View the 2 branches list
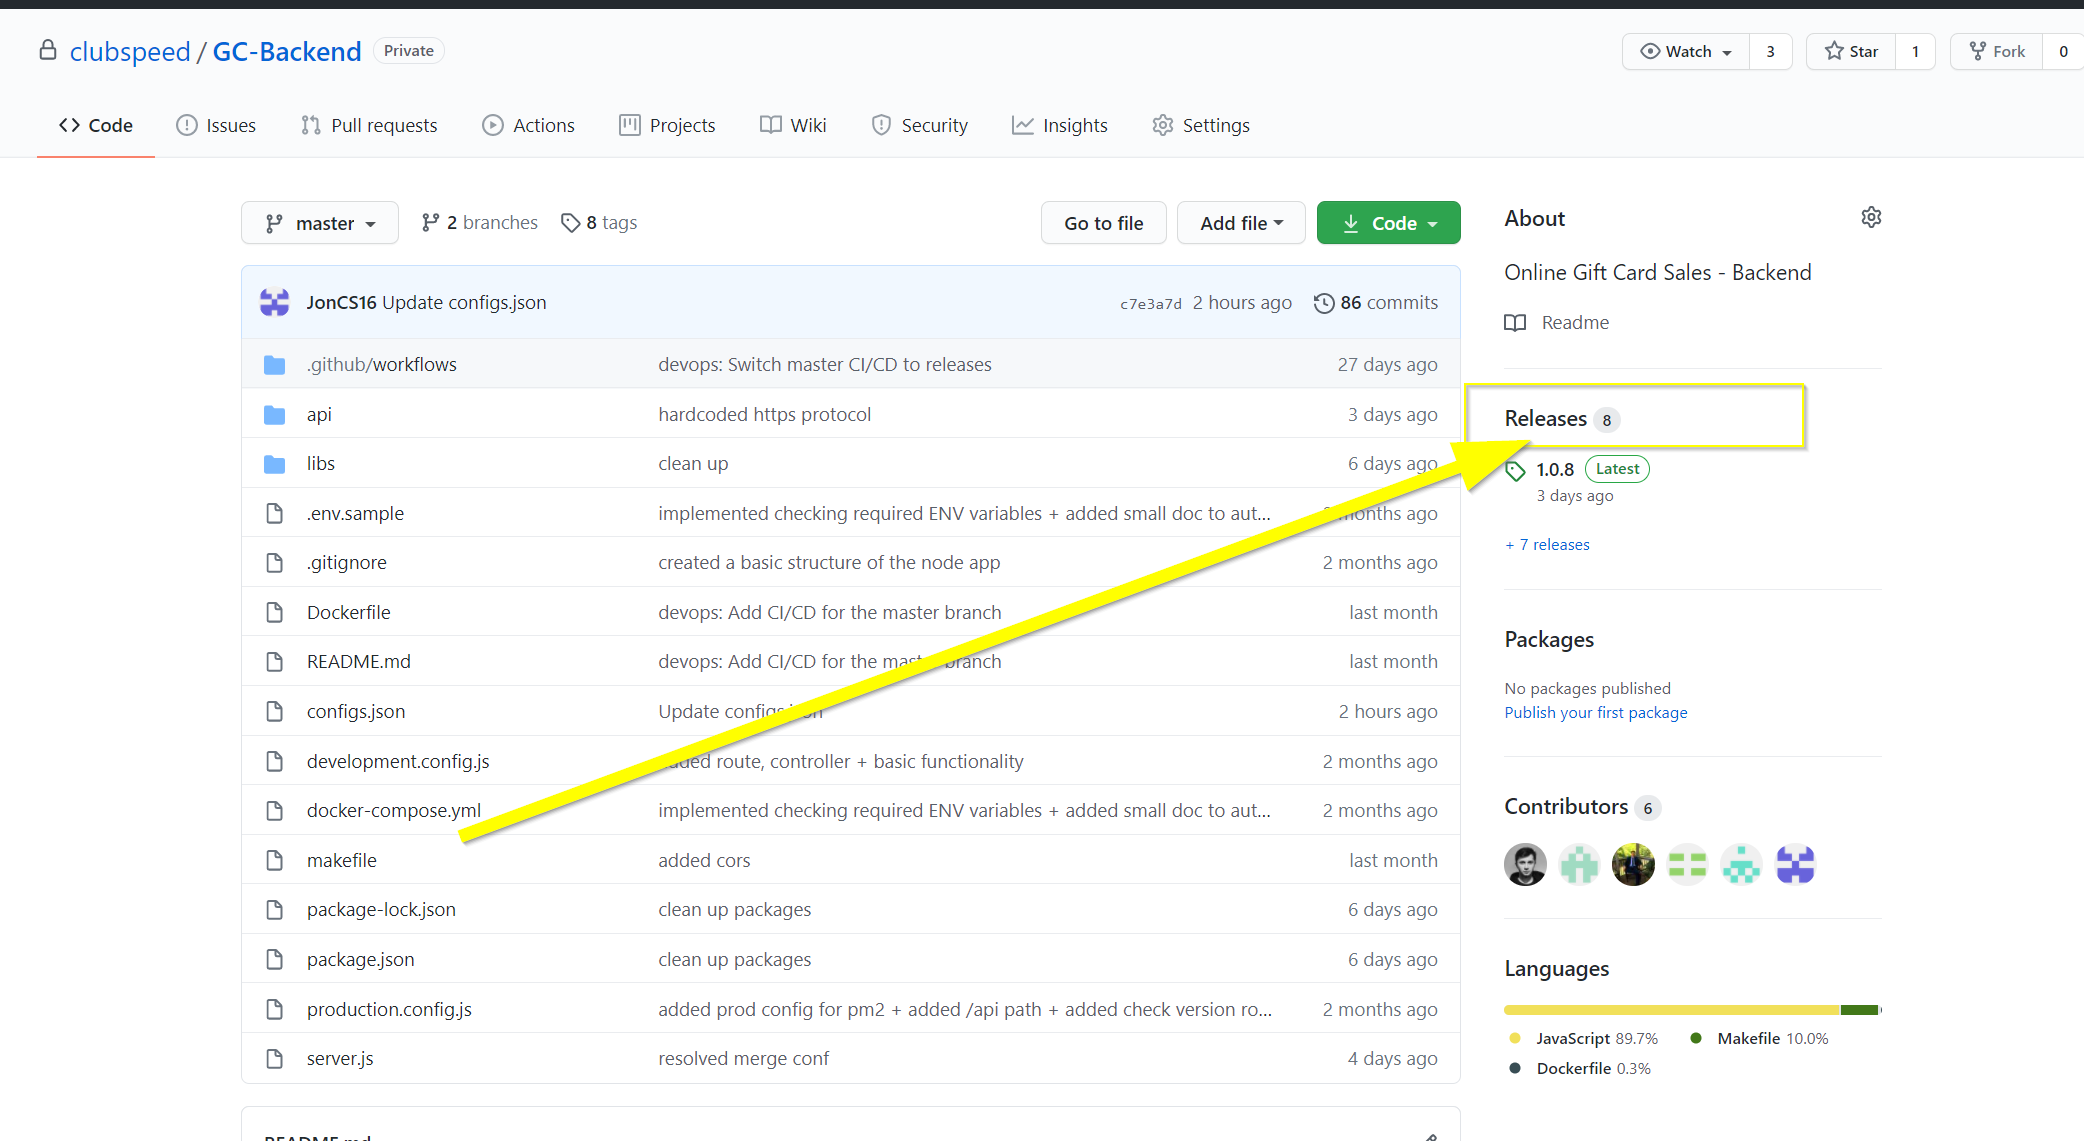Screen dimensions: 2084x1141 pyautogui.click(x=480, y=223)
